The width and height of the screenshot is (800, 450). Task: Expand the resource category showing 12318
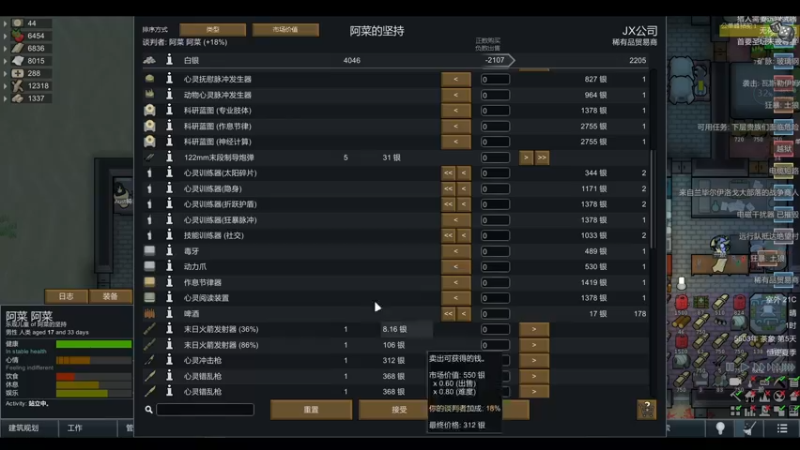pos(5,86)
